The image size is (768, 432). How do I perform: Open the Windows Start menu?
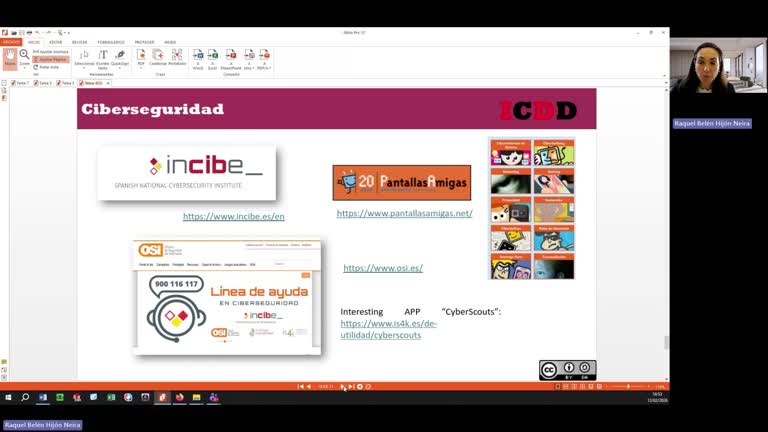click(8, 398)
